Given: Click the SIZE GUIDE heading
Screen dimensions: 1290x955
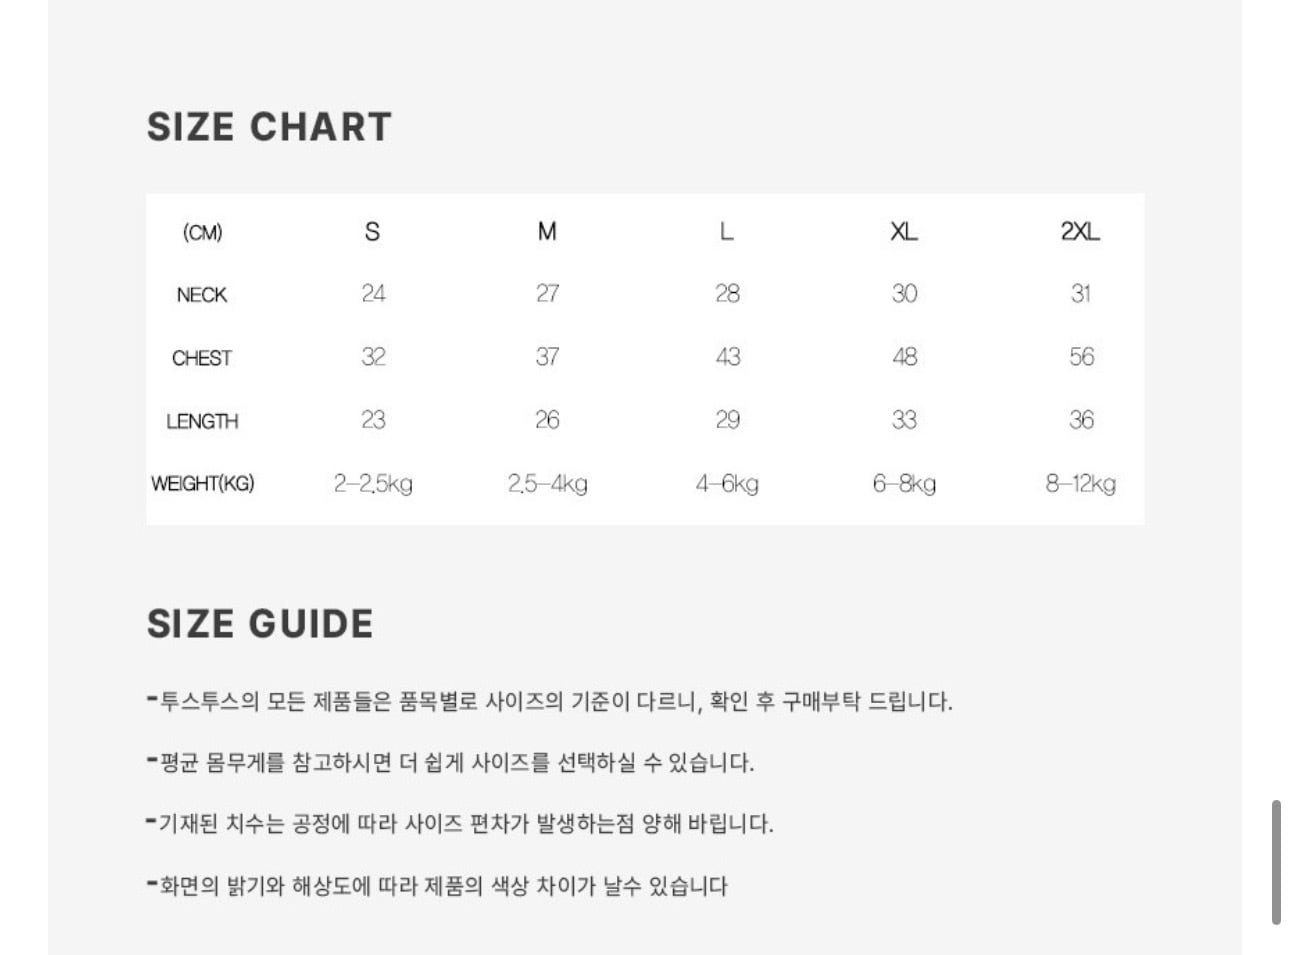Looking at the screenshot, I should point(260,624).
